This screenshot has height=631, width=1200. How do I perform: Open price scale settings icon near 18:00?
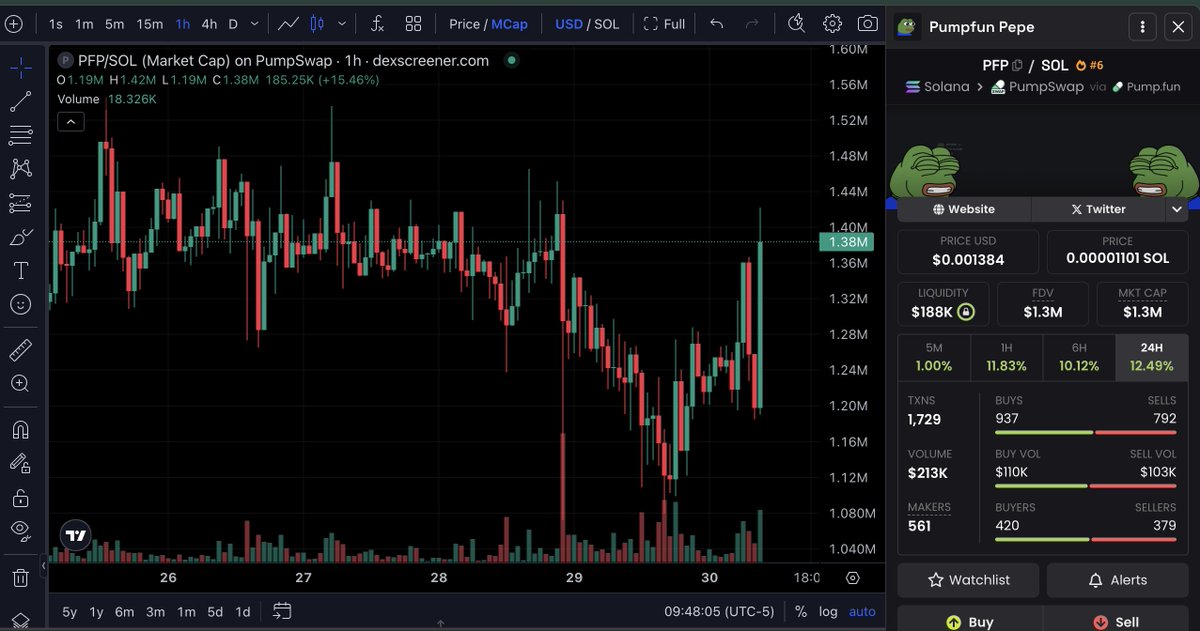(853, 578)
